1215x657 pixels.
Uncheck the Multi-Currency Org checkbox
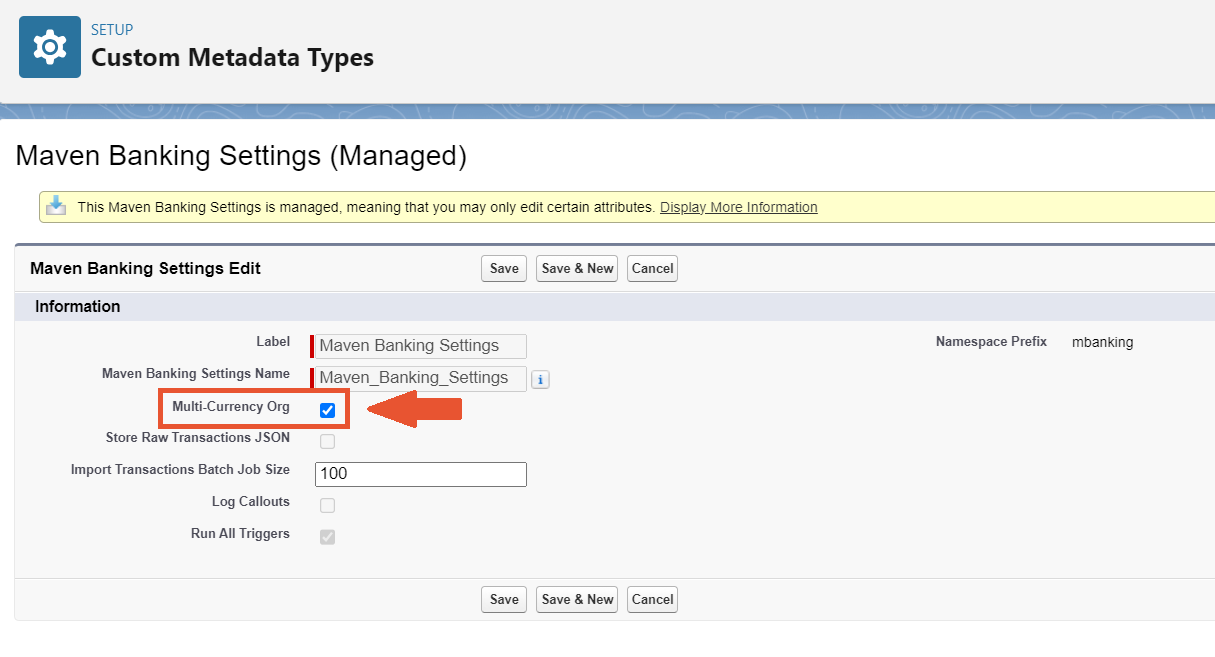click(327, 410)
